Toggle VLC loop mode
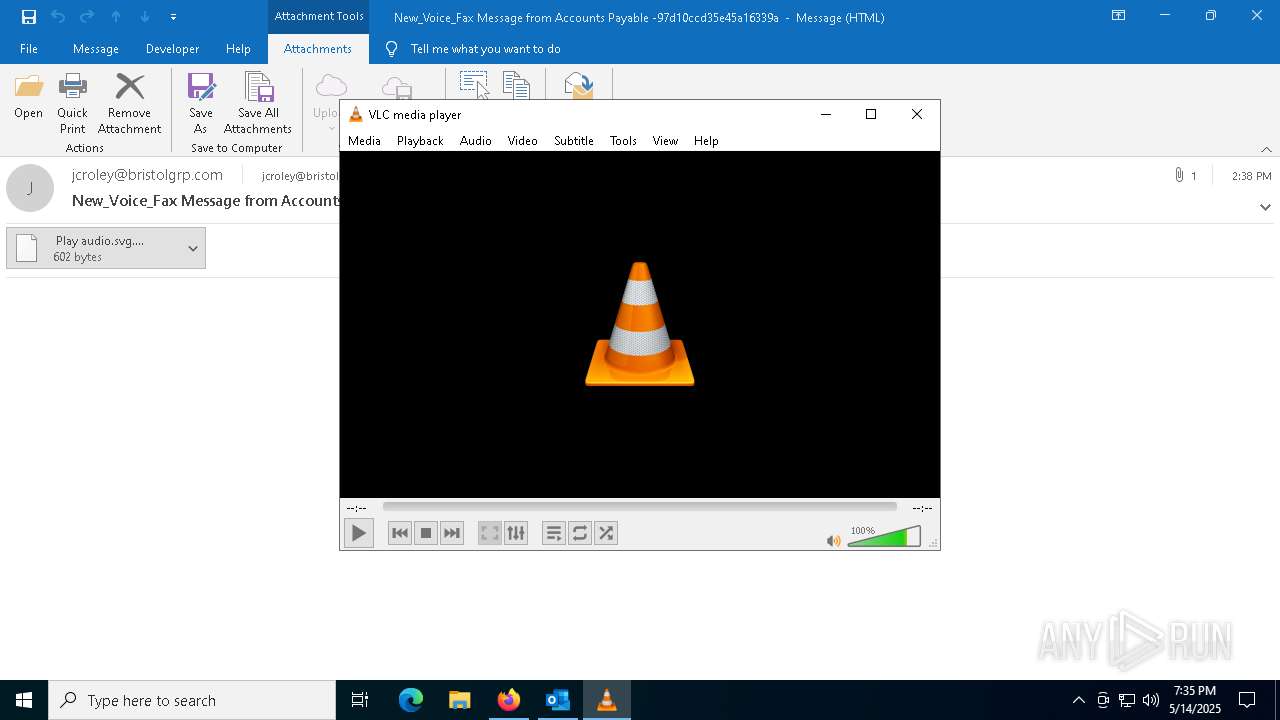 580,533
